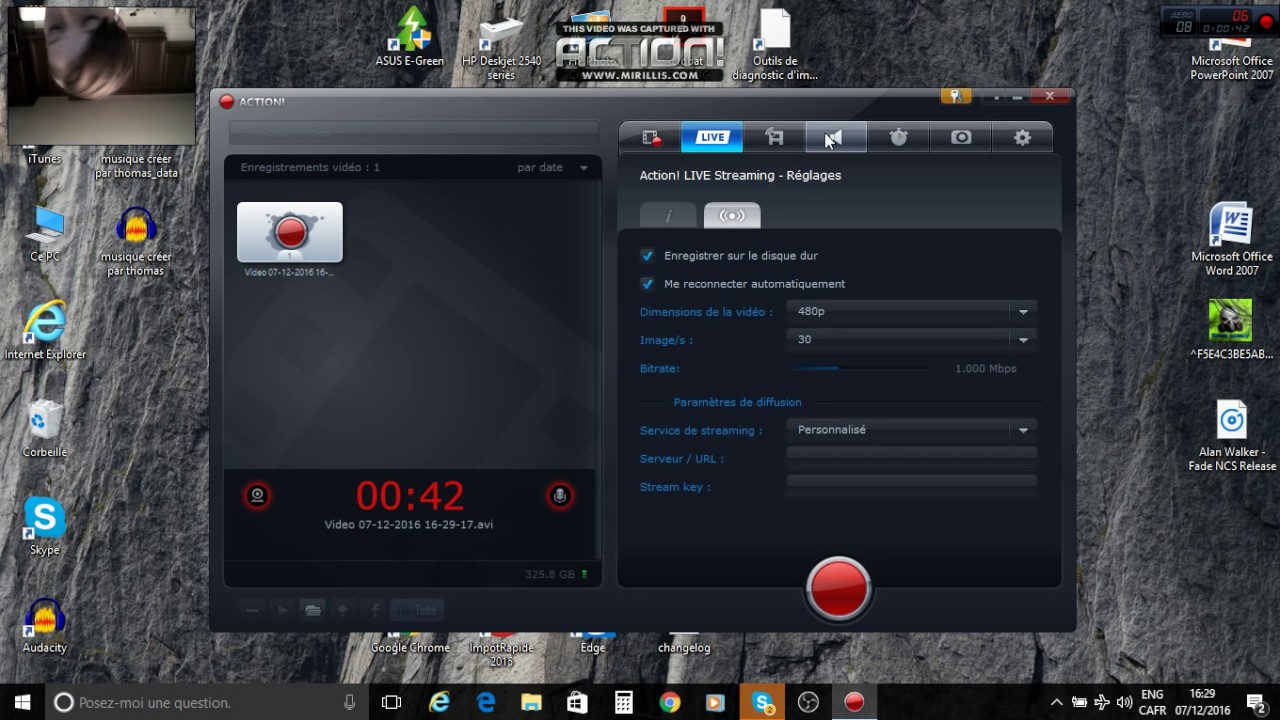Toggle Enregistrer sur le disque dur checkbox
Viewport: 1280px width, 720px height.
(647, 256)
